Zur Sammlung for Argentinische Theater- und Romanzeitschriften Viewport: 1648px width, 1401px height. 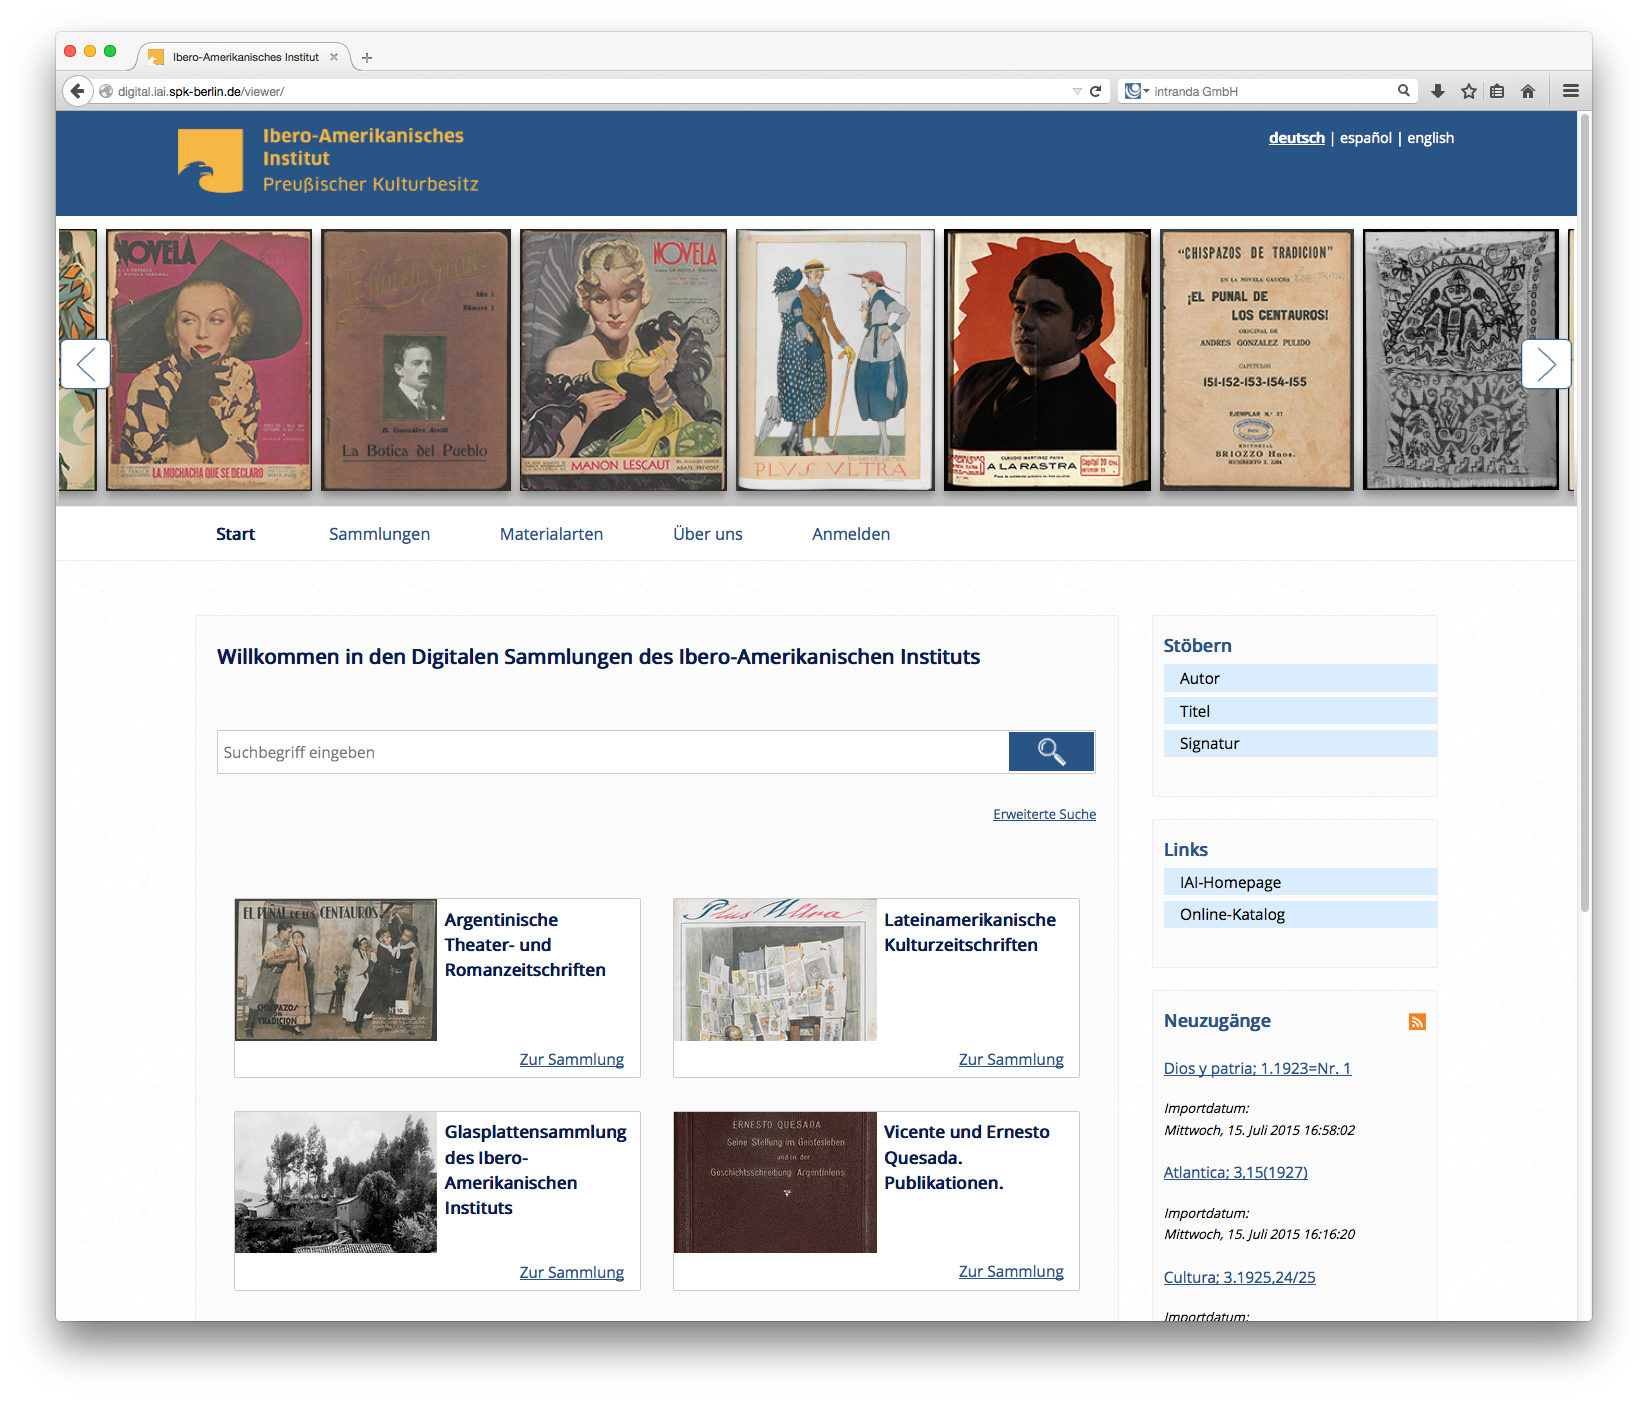click(571, 1059)
